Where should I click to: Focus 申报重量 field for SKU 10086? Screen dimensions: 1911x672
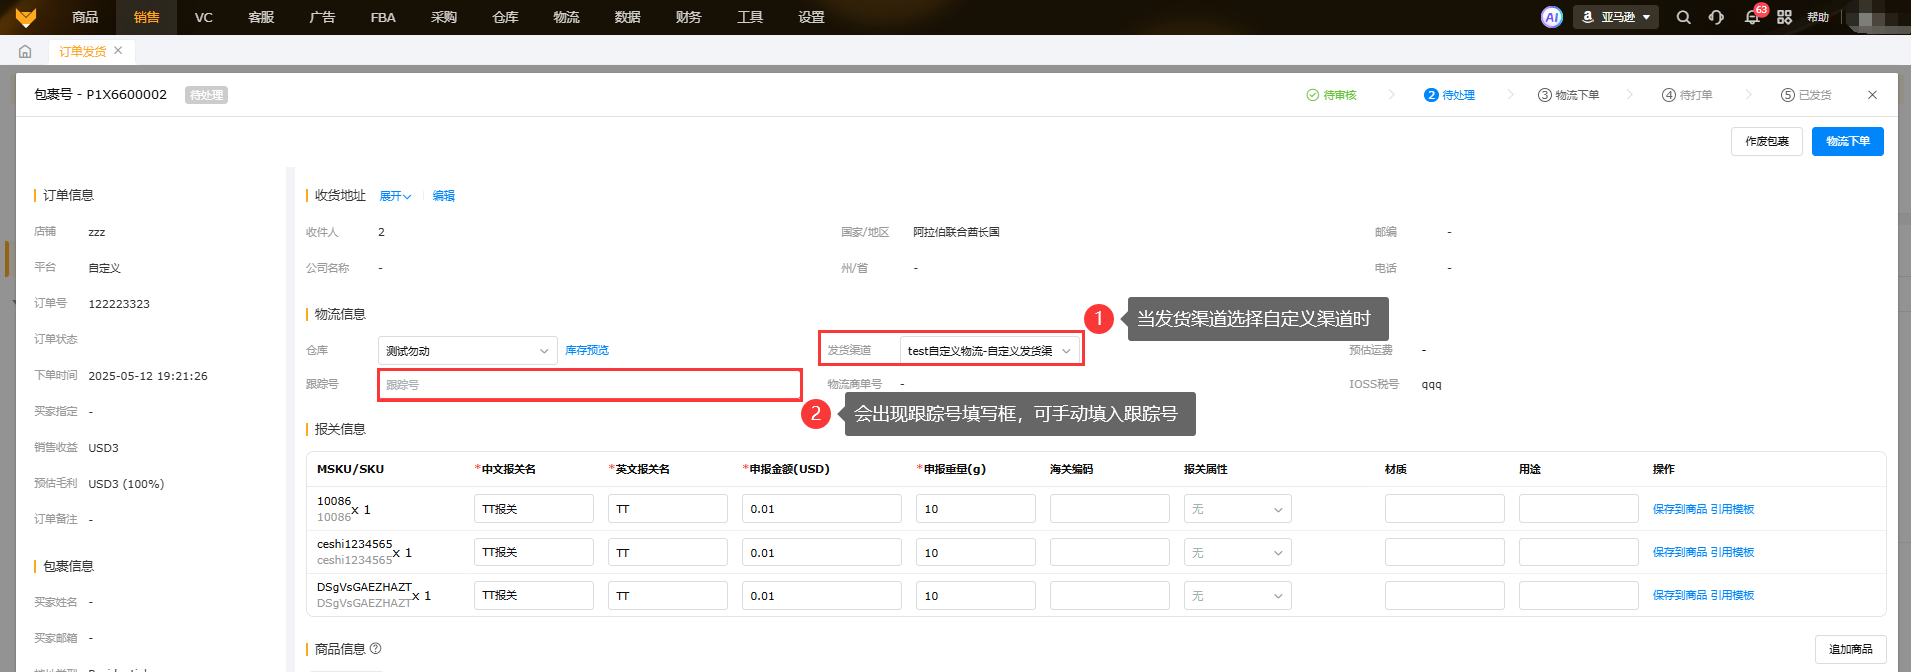tap(976, 509)
